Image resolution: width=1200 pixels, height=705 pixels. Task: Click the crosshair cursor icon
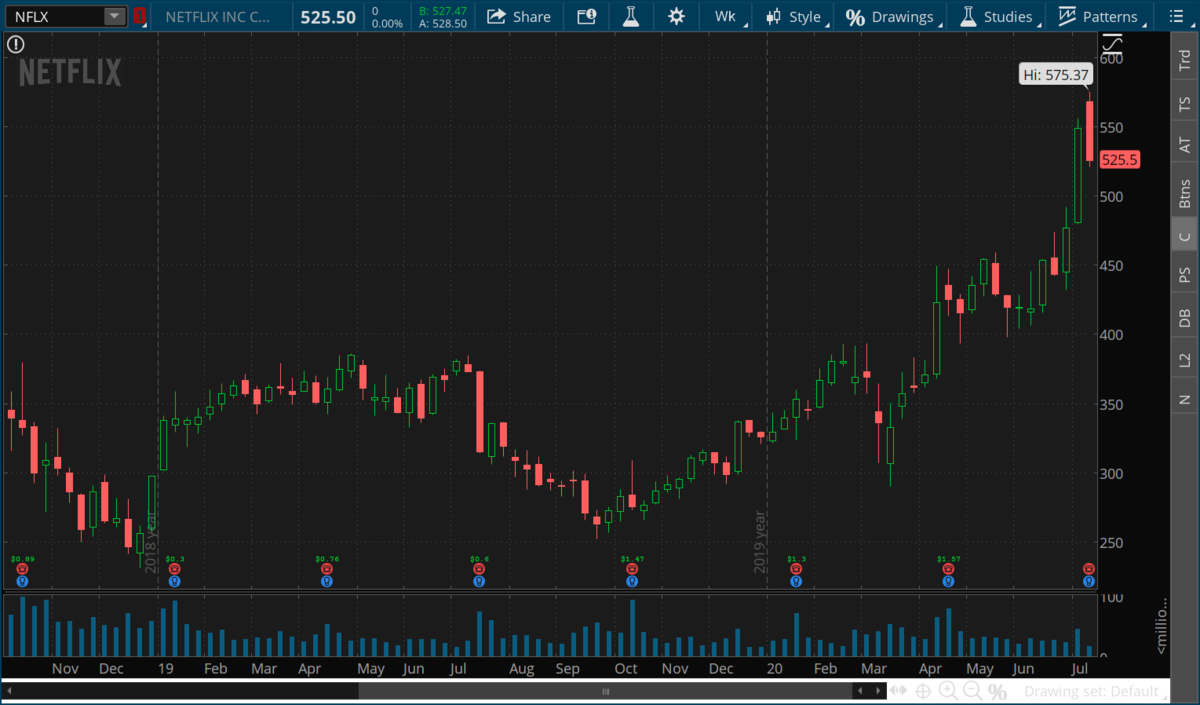pos(923,691)
